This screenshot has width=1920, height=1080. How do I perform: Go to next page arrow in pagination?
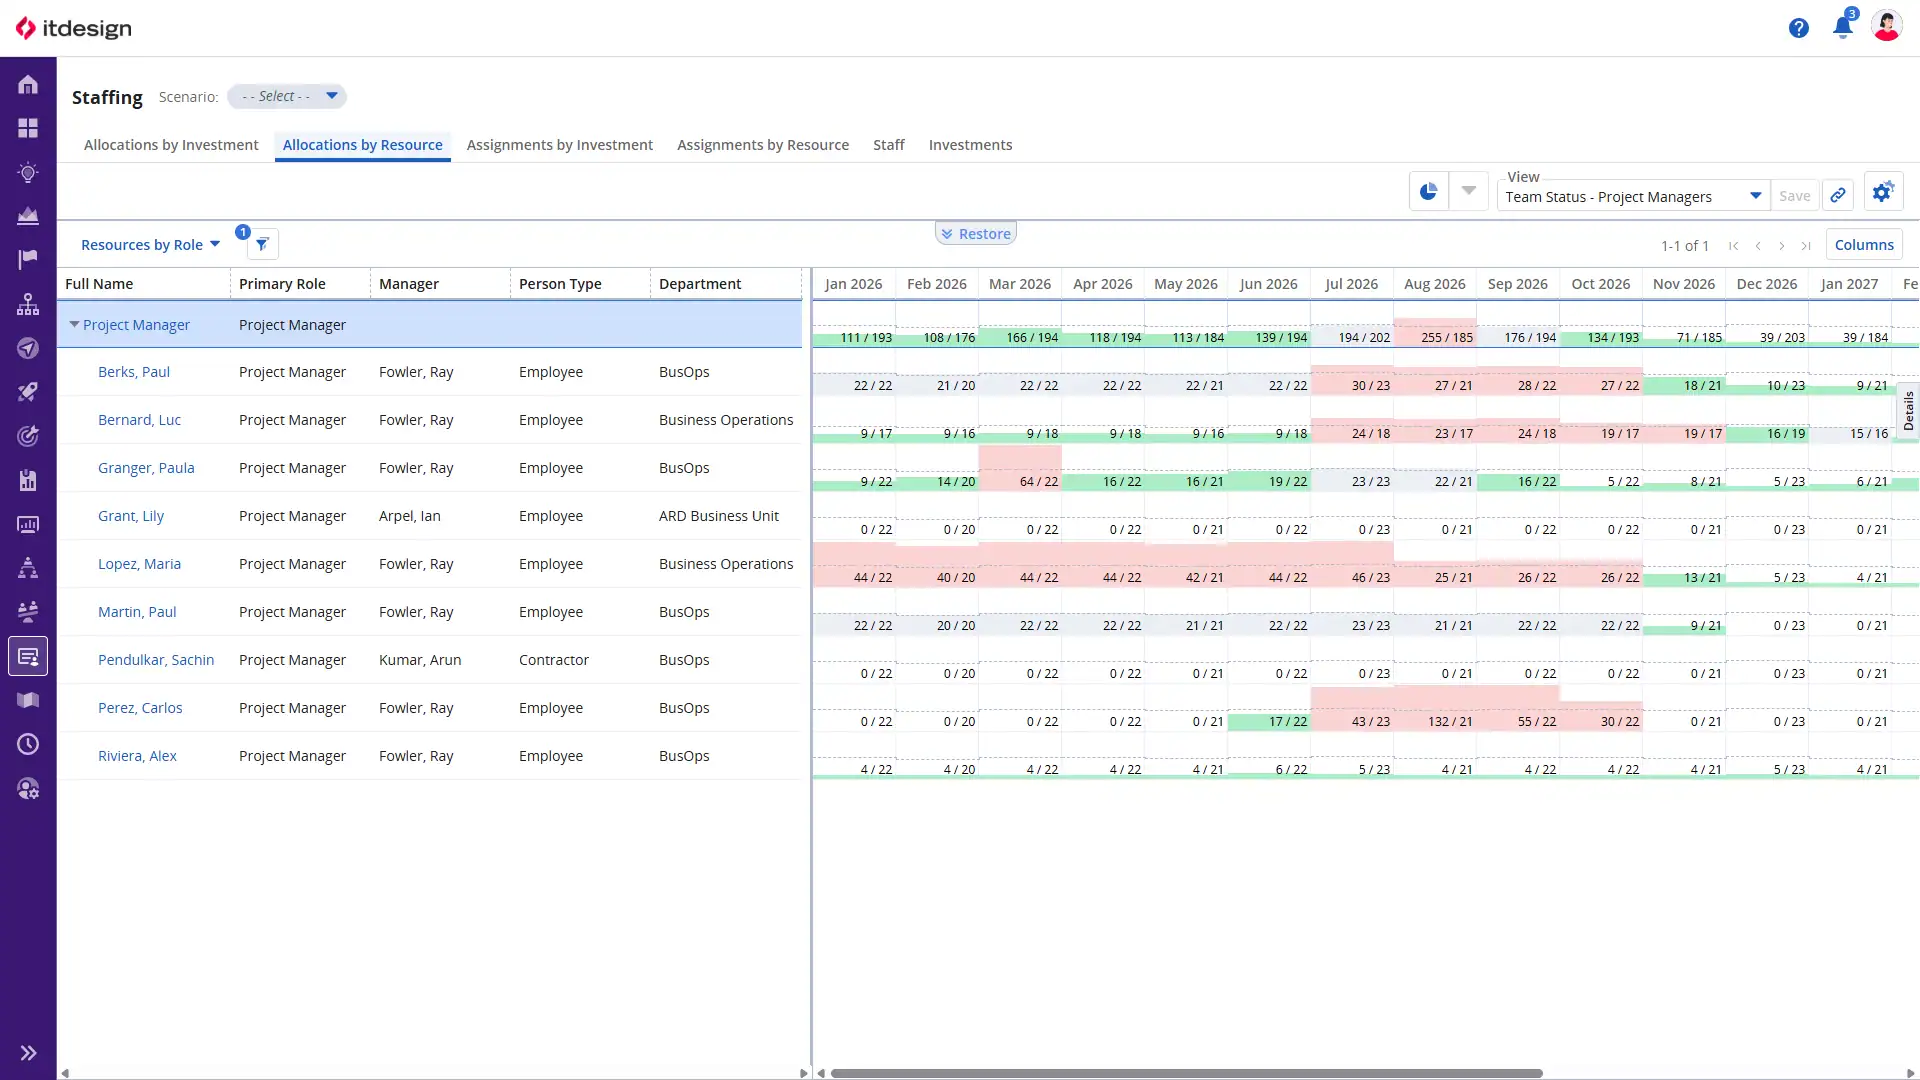pos(1782,246)
